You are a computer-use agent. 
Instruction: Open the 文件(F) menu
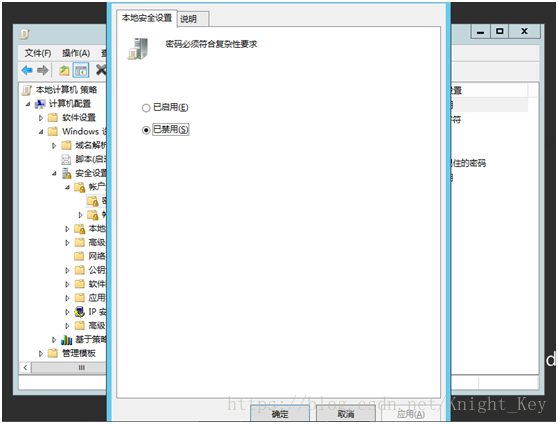tap(38, 53)
